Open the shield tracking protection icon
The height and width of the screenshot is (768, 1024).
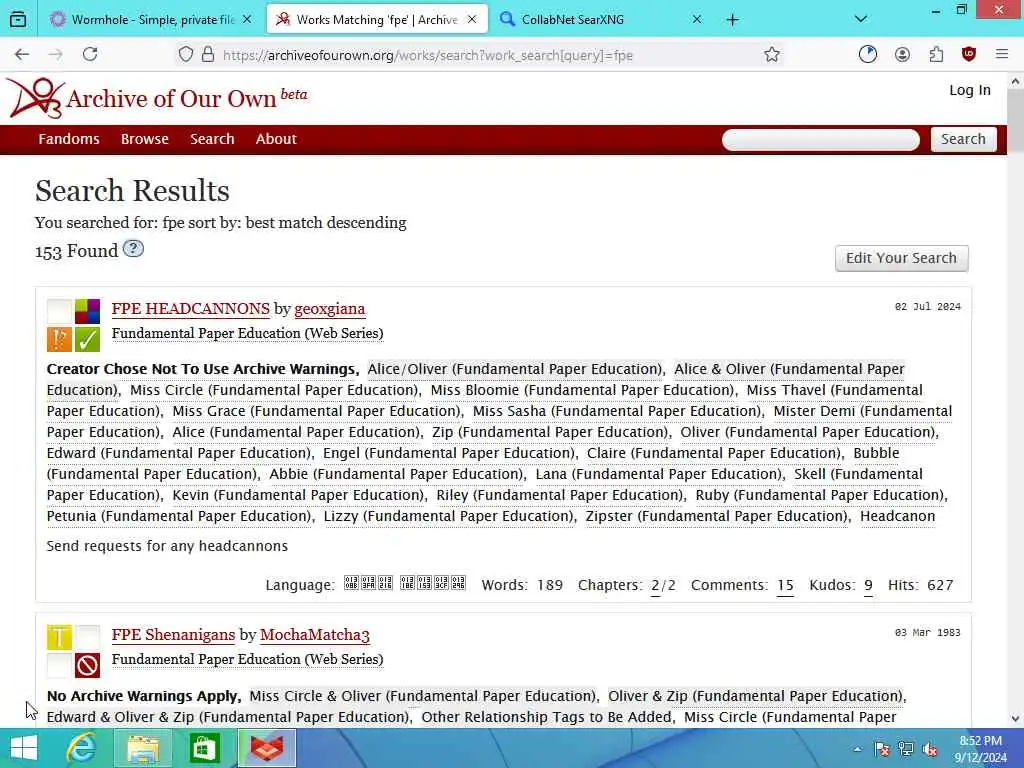(x=186, y=55)
